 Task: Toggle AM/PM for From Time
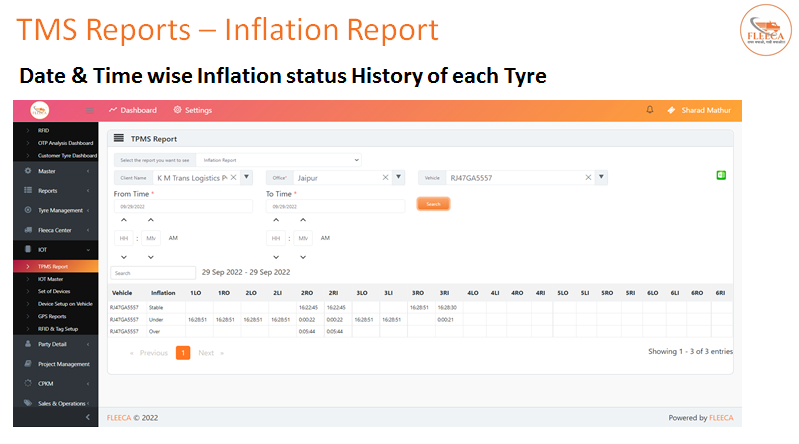(x=173, y=238)
